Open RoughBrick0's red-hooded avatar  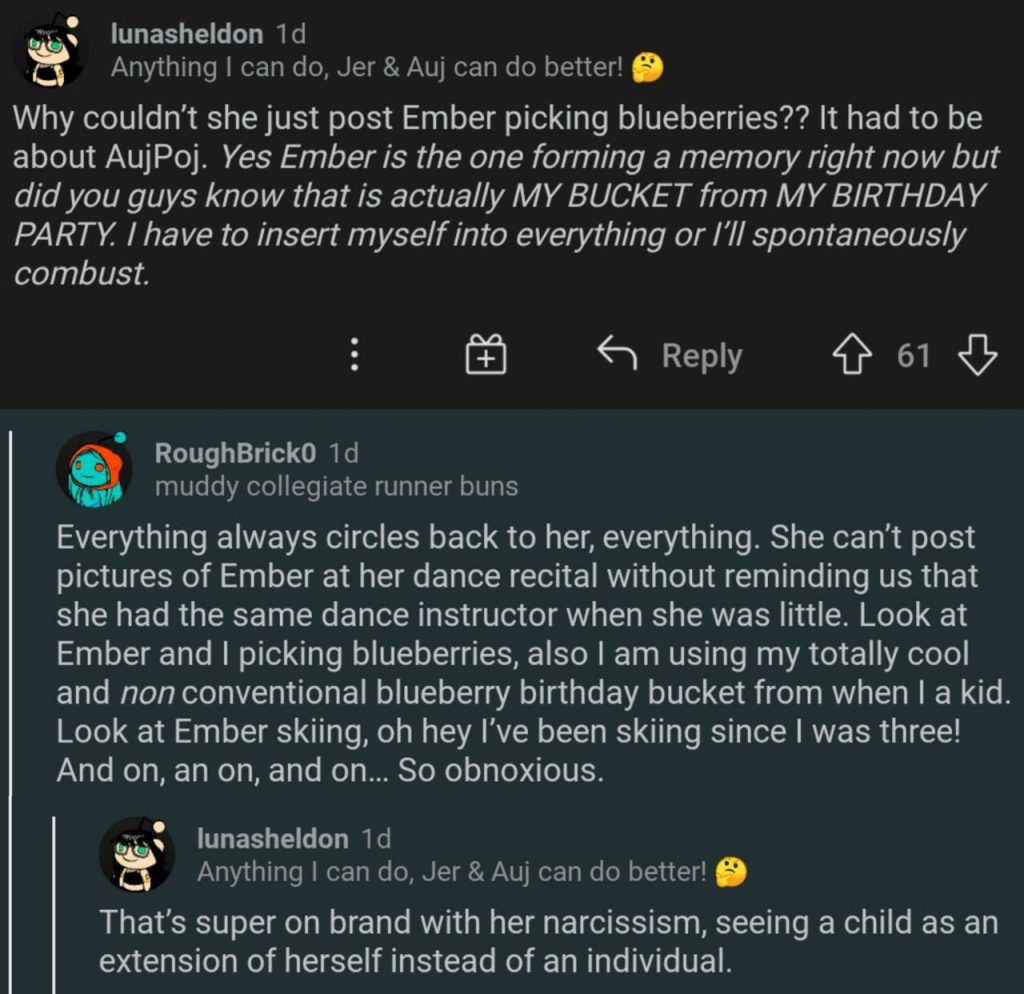pyautogui.click(x=95, y=469)
